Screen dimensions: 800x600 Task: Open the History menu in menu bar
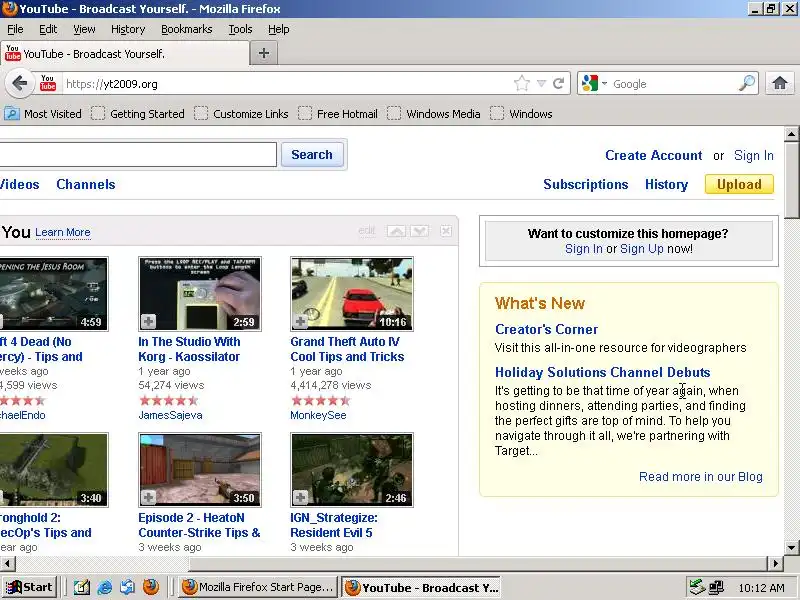(128, 29)
